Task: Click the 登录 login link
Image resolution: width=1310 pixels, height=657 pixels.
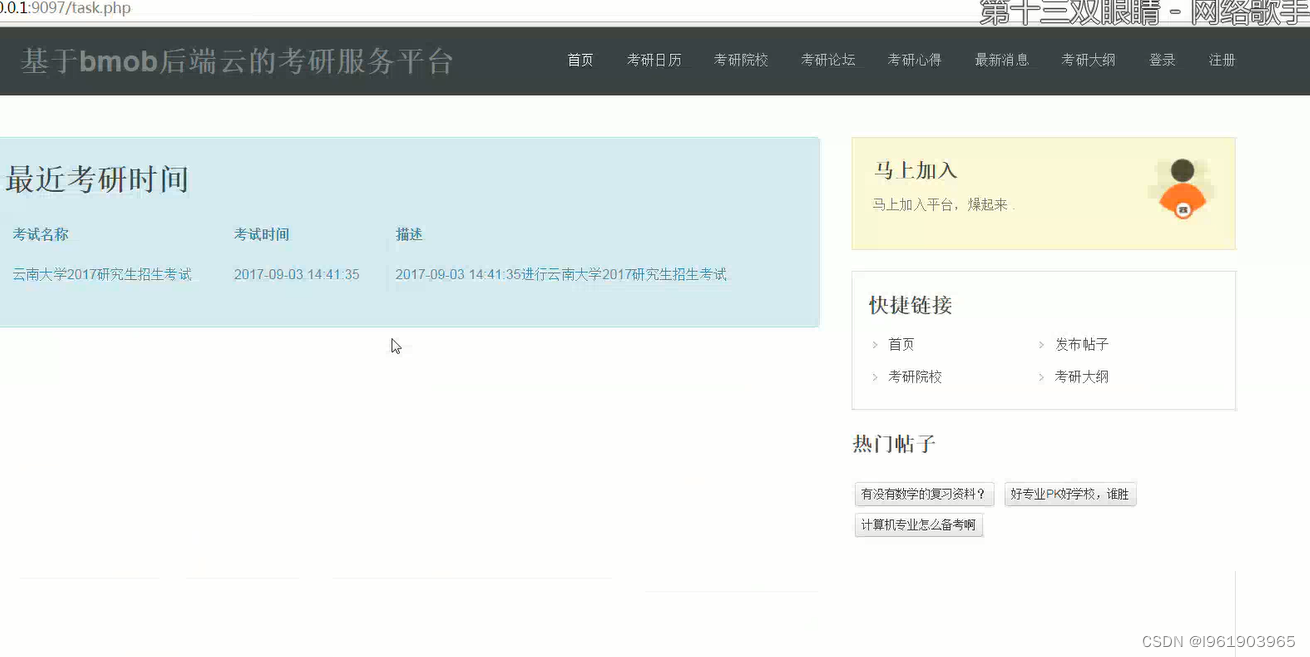Action: coord(1162,60)
